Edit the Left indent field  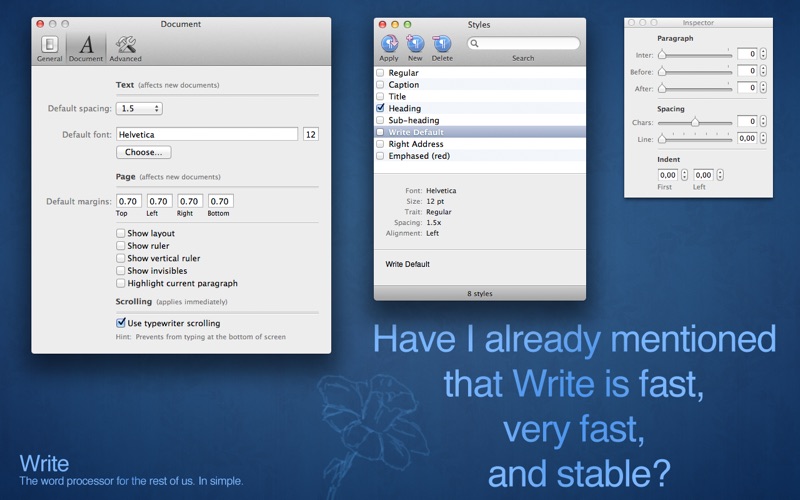[703, 175]
